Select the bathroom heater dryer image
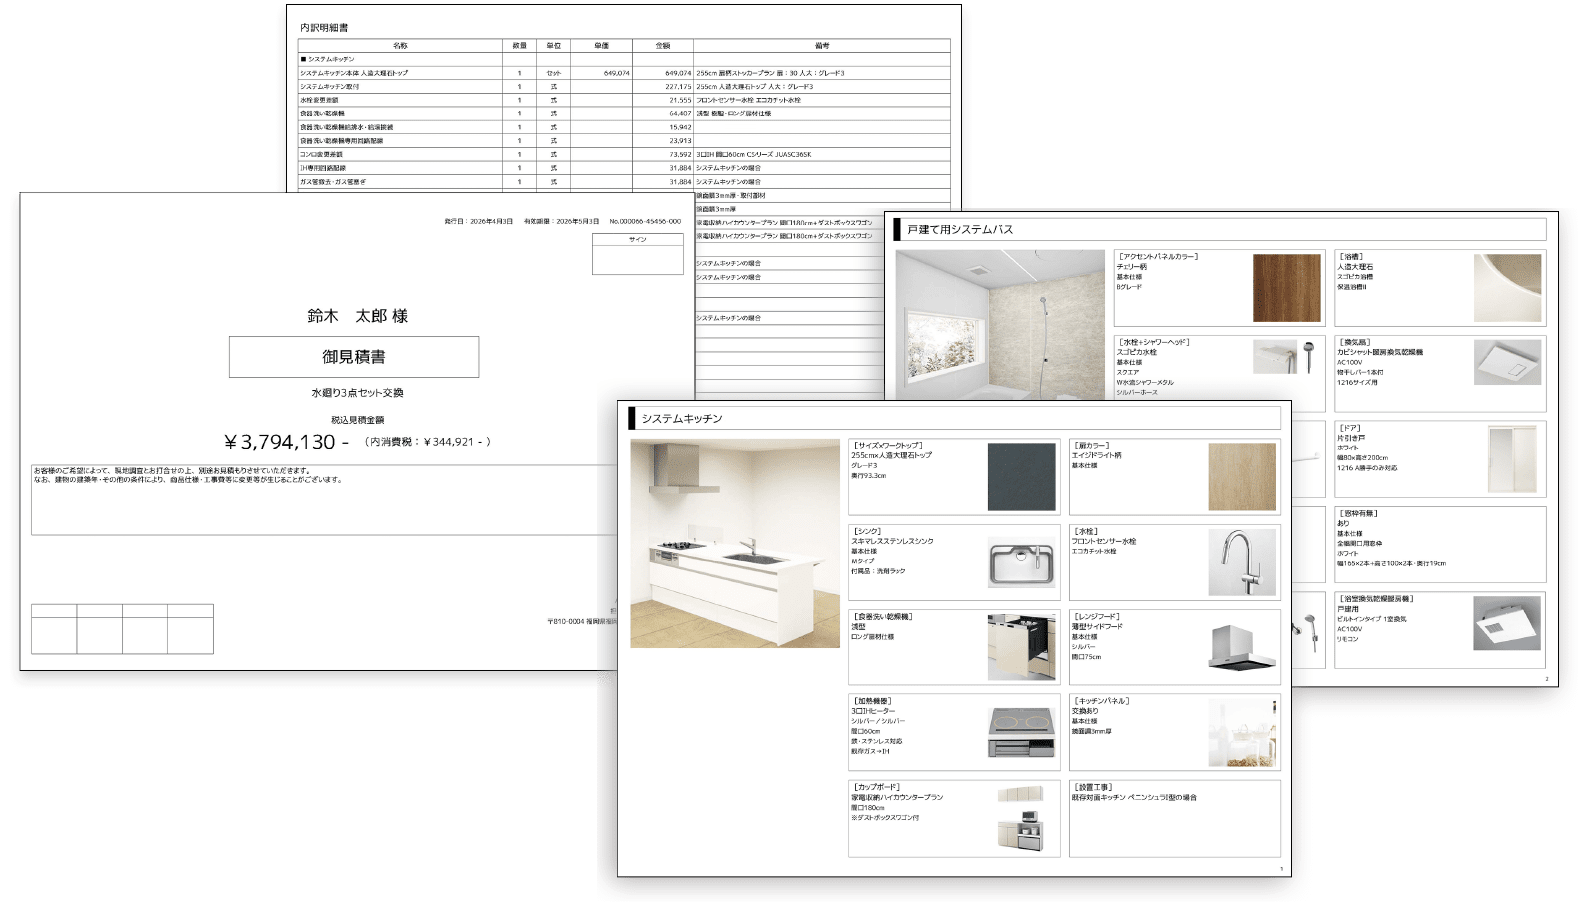 click(1508, 624)
